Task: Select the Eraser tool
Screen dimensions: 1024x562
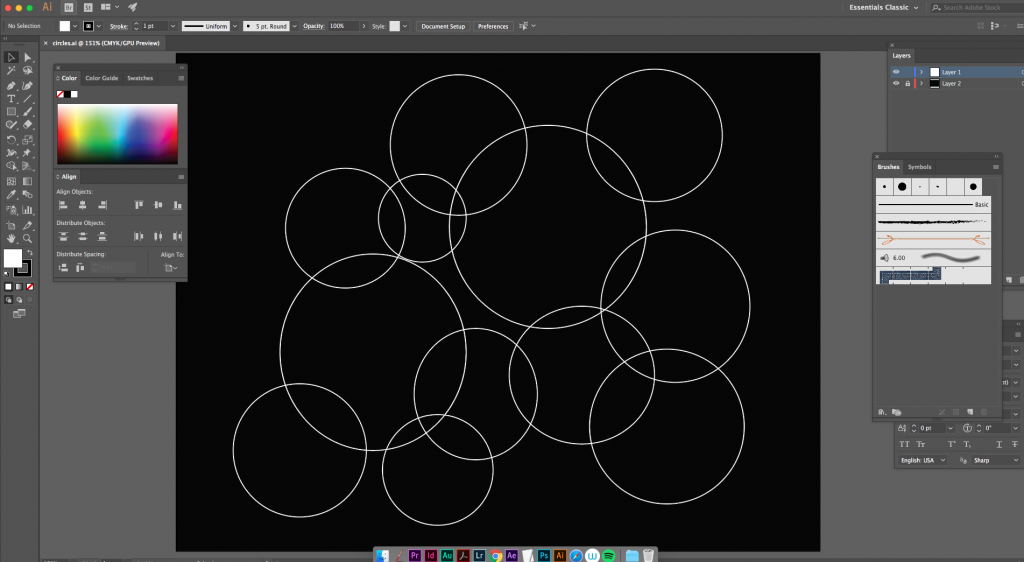Action: pyautogui.click(x=27, y=125)
